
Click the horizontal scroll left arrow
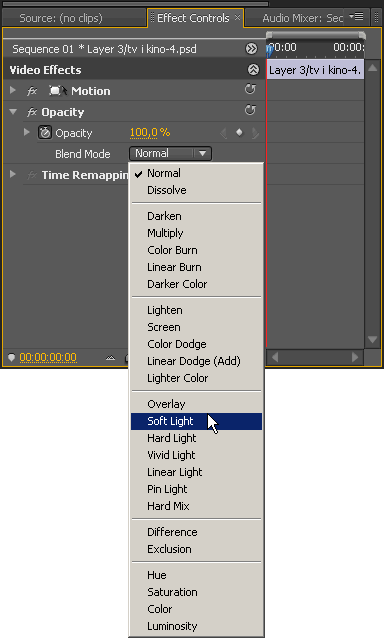tap(275, 357)
